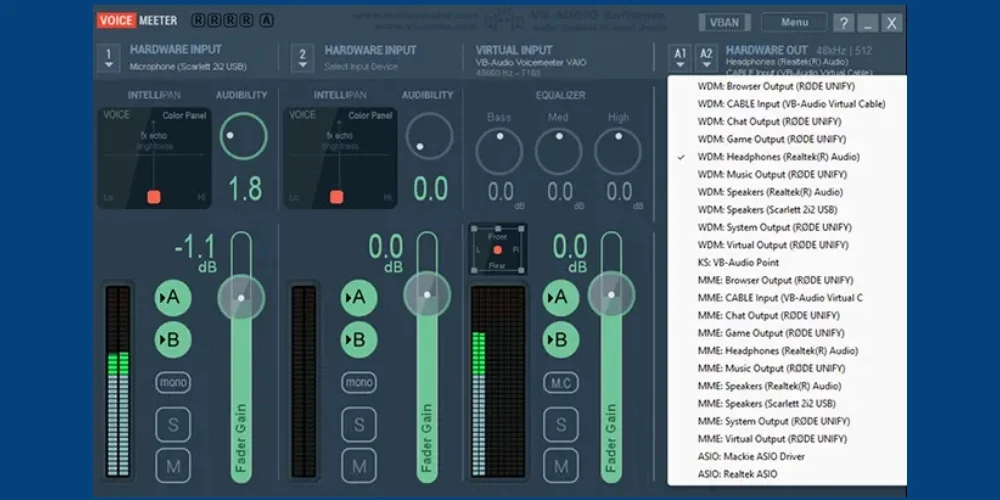Click the equalizer Bass knob
Viewport: 1000px width, 500px height.
pos(499,151)
